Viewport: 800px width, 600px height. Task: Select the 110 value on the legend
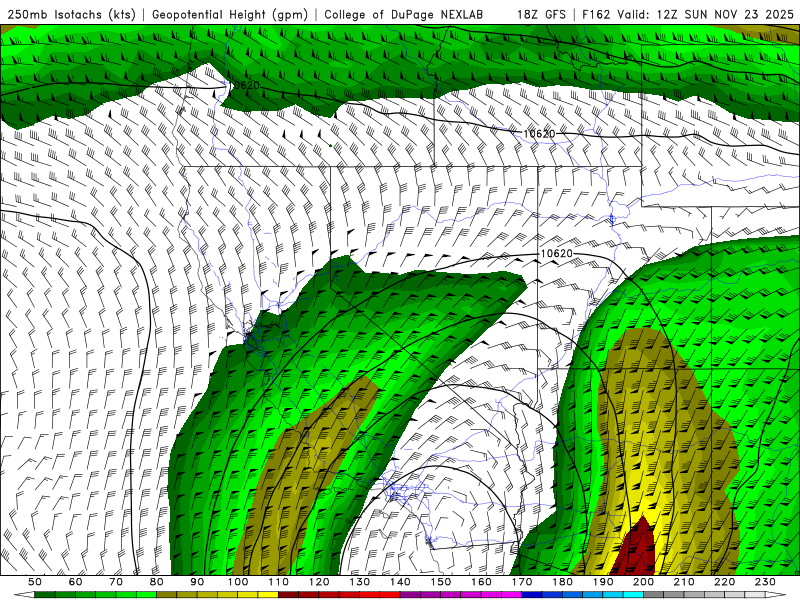coord(279,582)
